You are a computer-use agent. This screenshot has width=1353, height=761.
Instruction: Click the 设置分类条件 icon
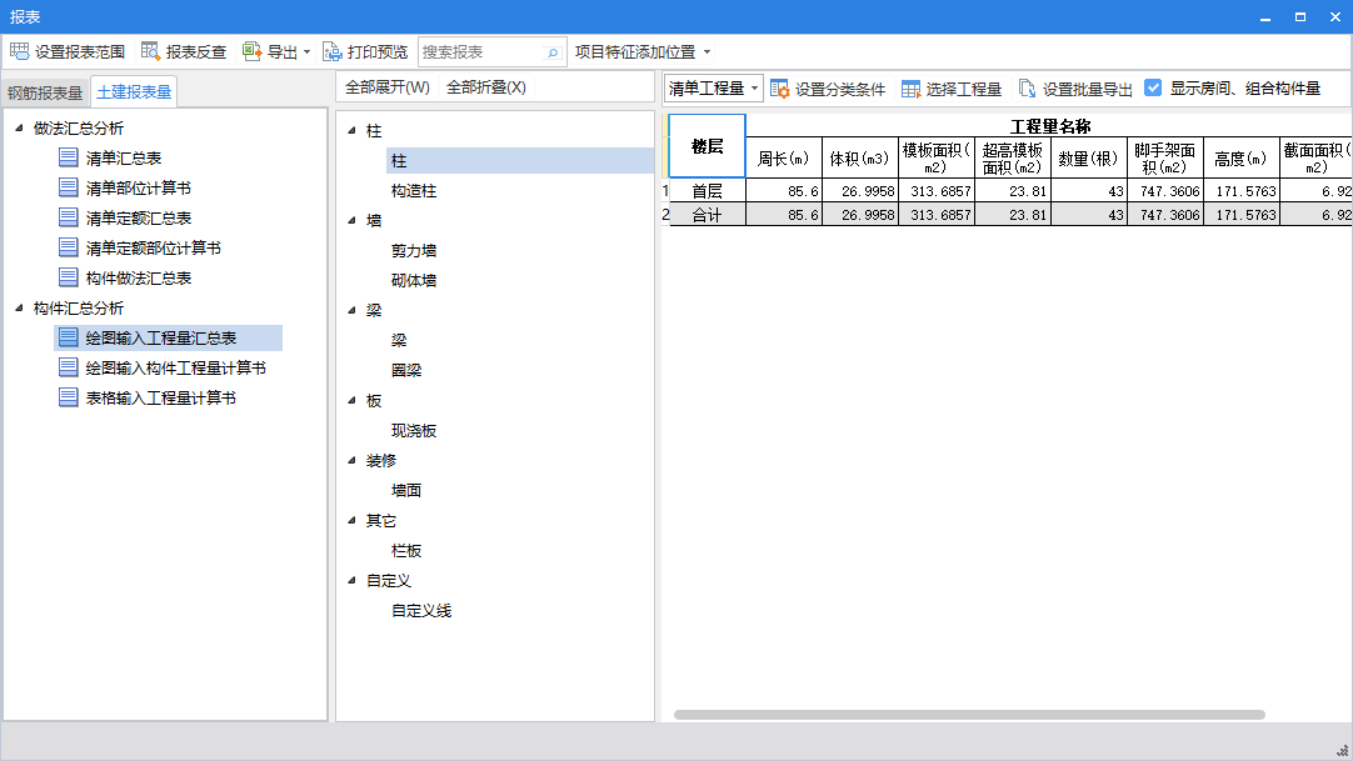[x=780, y=89]
